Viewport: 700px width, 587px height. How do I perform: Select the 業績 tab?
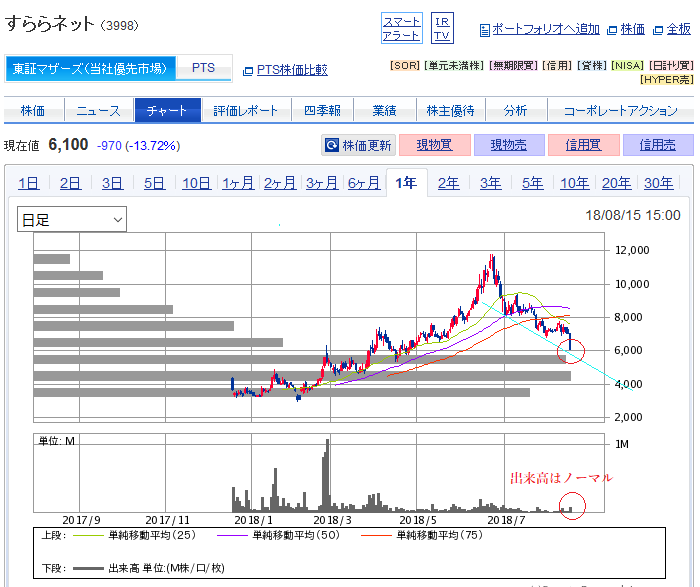384,110
